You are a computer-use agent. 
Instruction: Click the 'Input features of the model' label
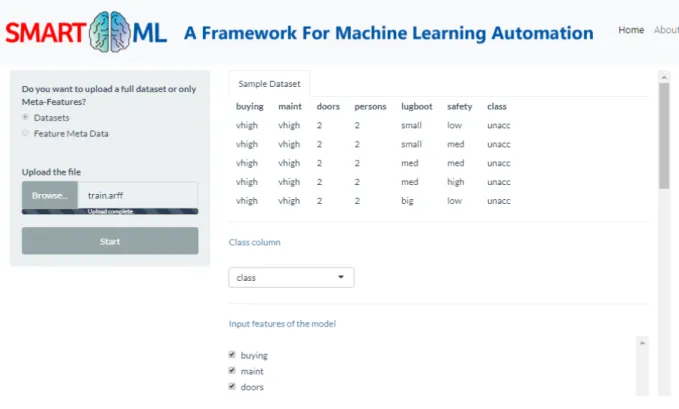point(282,324)
